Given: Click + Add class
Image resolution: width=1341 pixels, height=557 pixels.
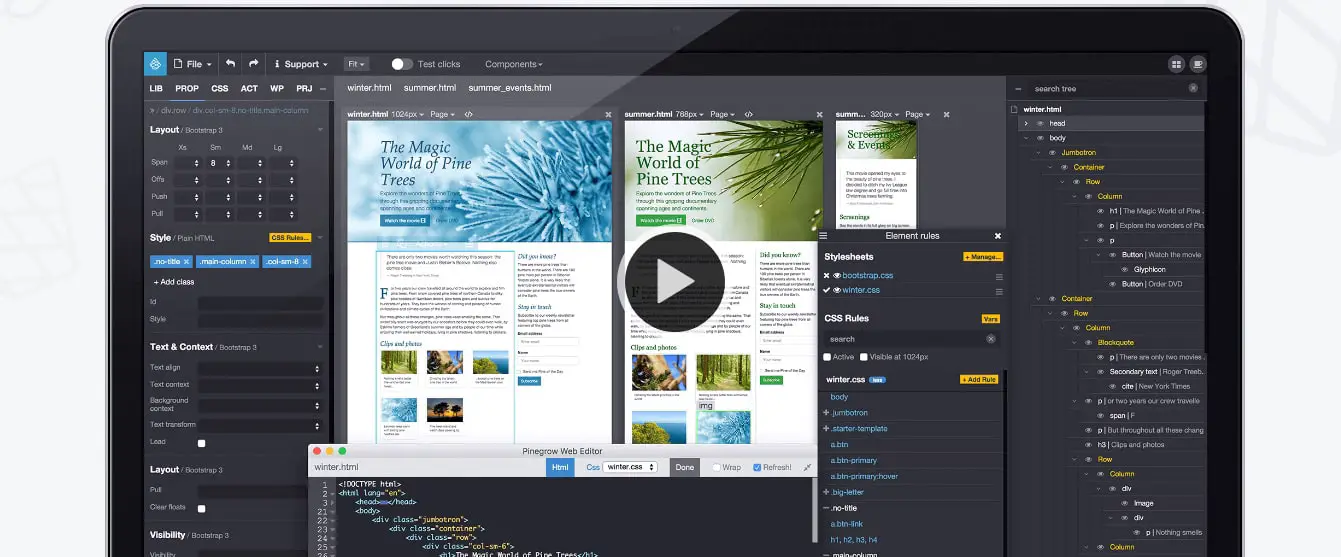Looking at the screenshot, I should [x=174, y=282].
